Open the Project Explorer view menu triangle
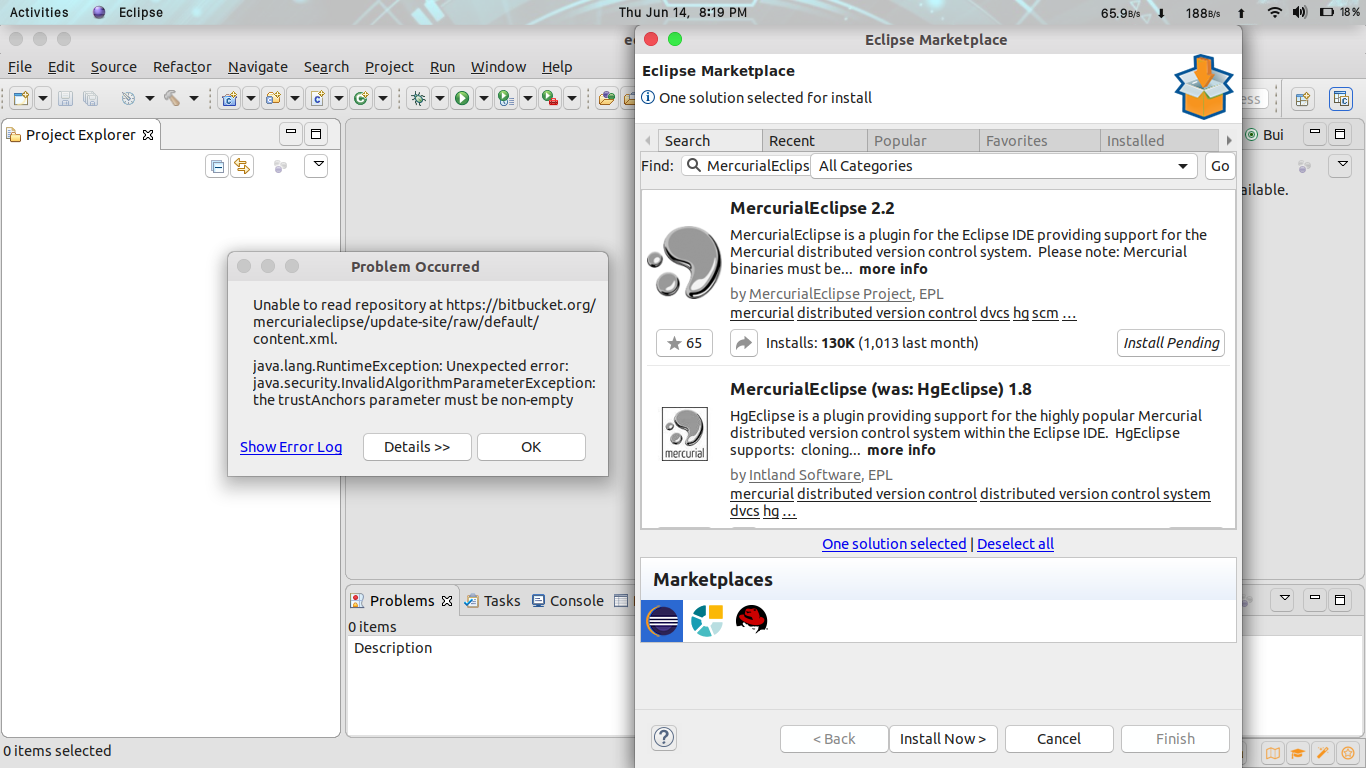This screenshot has width=1366, height=768. pyautogui.click(x=316, y=165)
